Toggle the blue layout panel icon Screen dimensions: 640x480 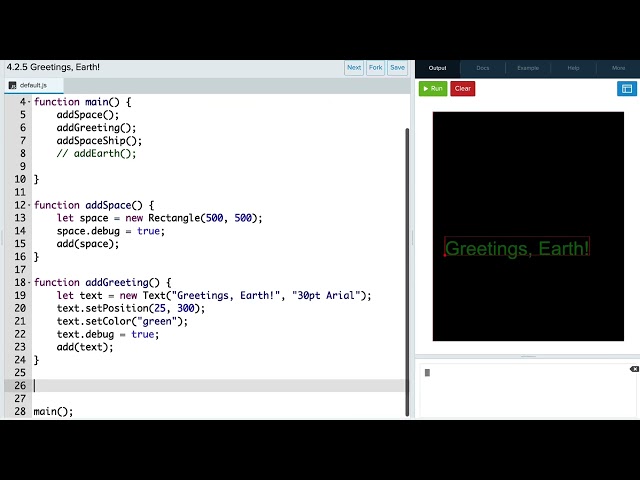point(627,89)
